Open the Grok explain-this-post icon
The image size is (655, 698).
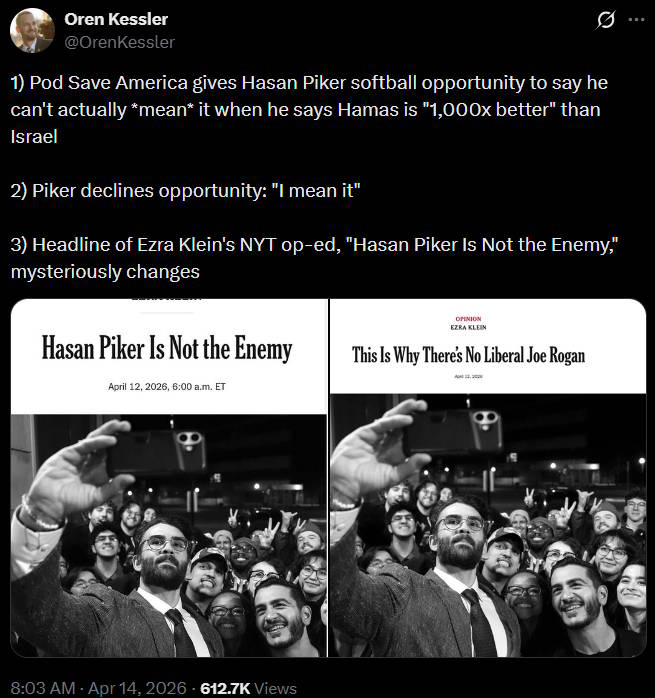coord(605,20)
